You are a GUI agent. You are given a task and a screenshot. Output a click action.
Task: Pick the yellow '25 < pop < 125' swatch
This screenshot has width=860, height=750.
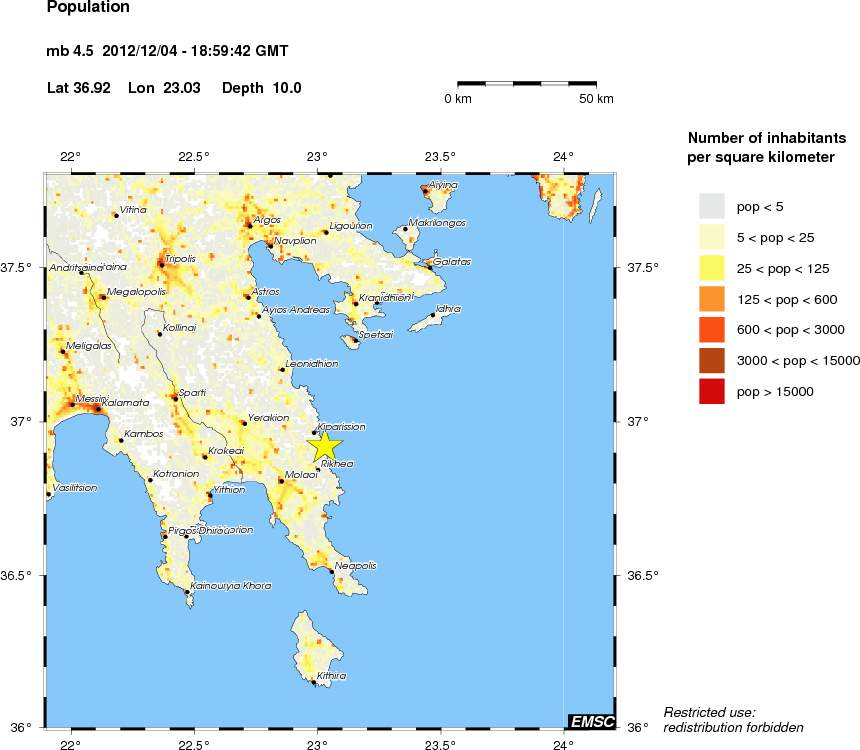[711, 268]
